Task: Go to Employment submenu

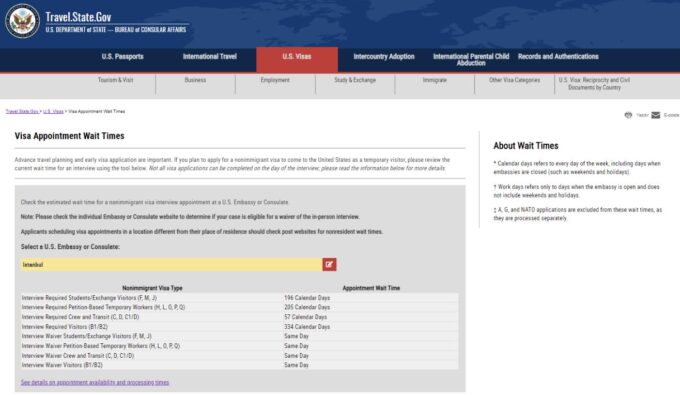Action: coord(275,80)
